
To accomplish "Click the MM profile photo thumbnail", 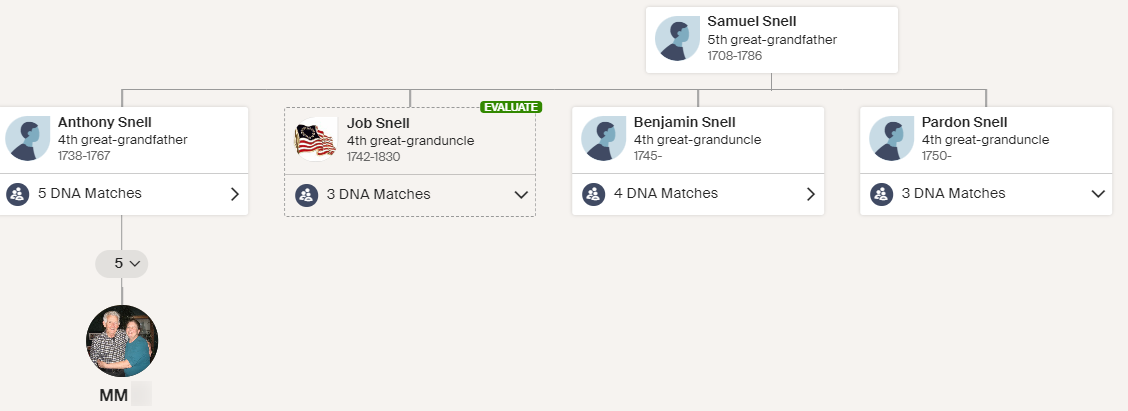I will pyautogui.click(x=122, y=341).
